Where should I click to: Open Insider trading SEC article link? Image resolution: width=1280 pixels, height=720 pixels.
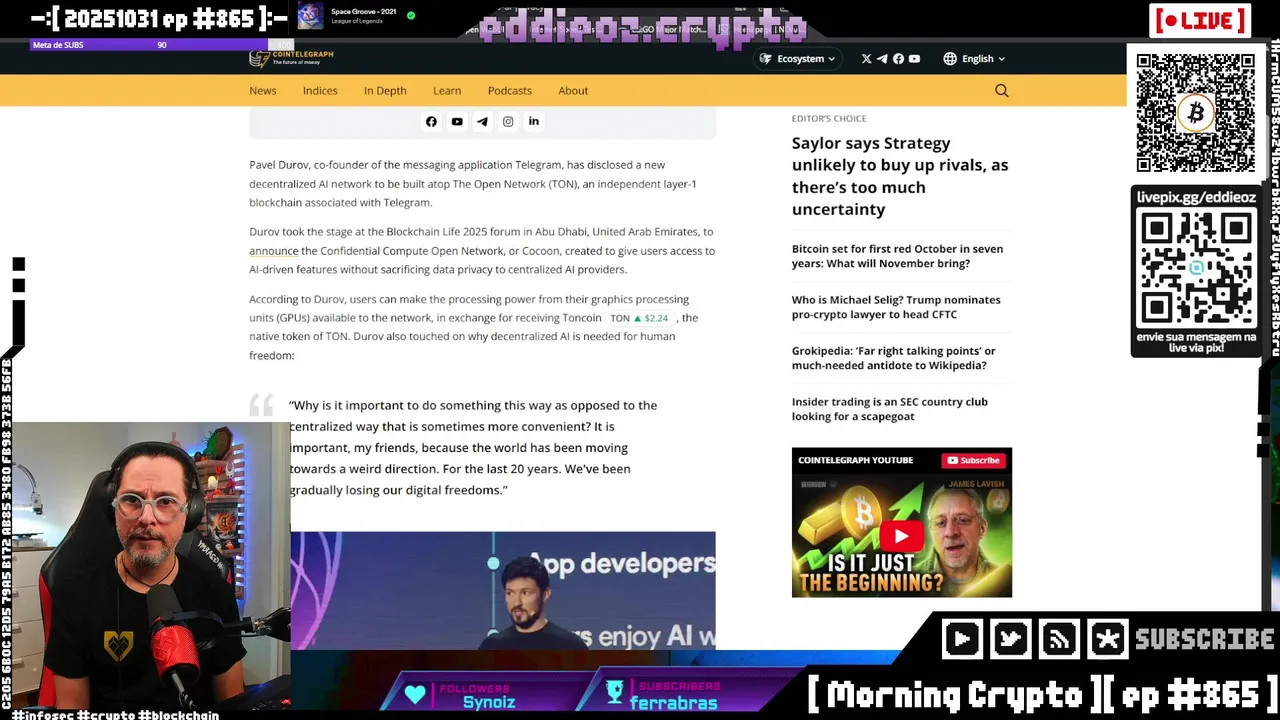[890, 409]
